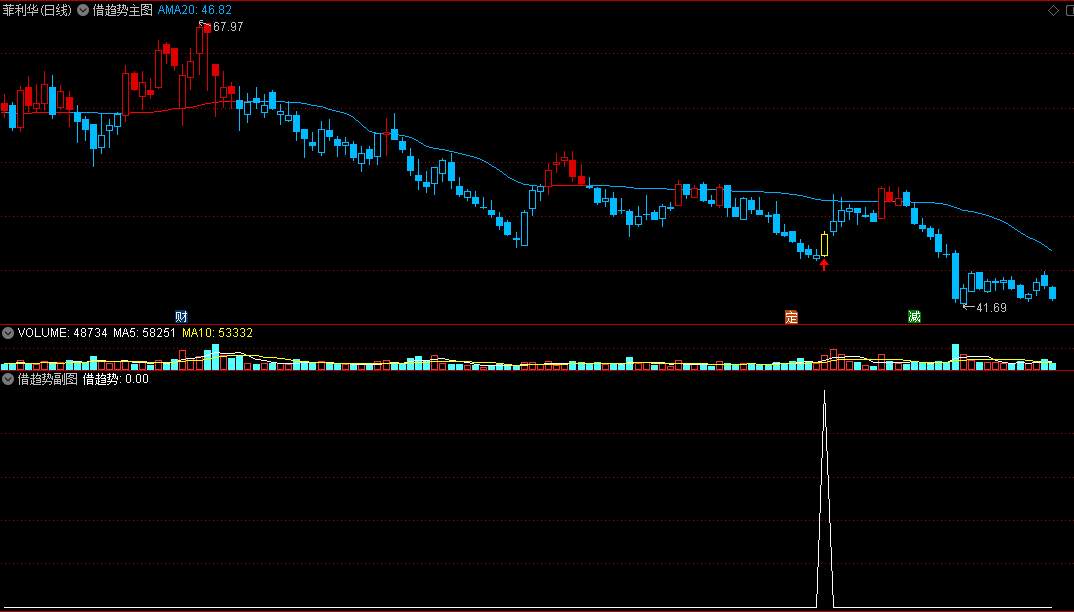Click the diamond icon at top right
The width and height of the screenshot is (1074, 612).
(1053, 10)
